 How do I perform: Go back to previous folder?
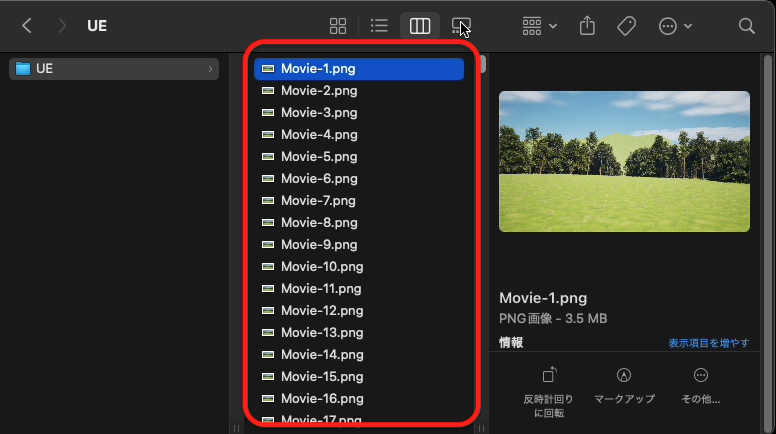(27, 26)
